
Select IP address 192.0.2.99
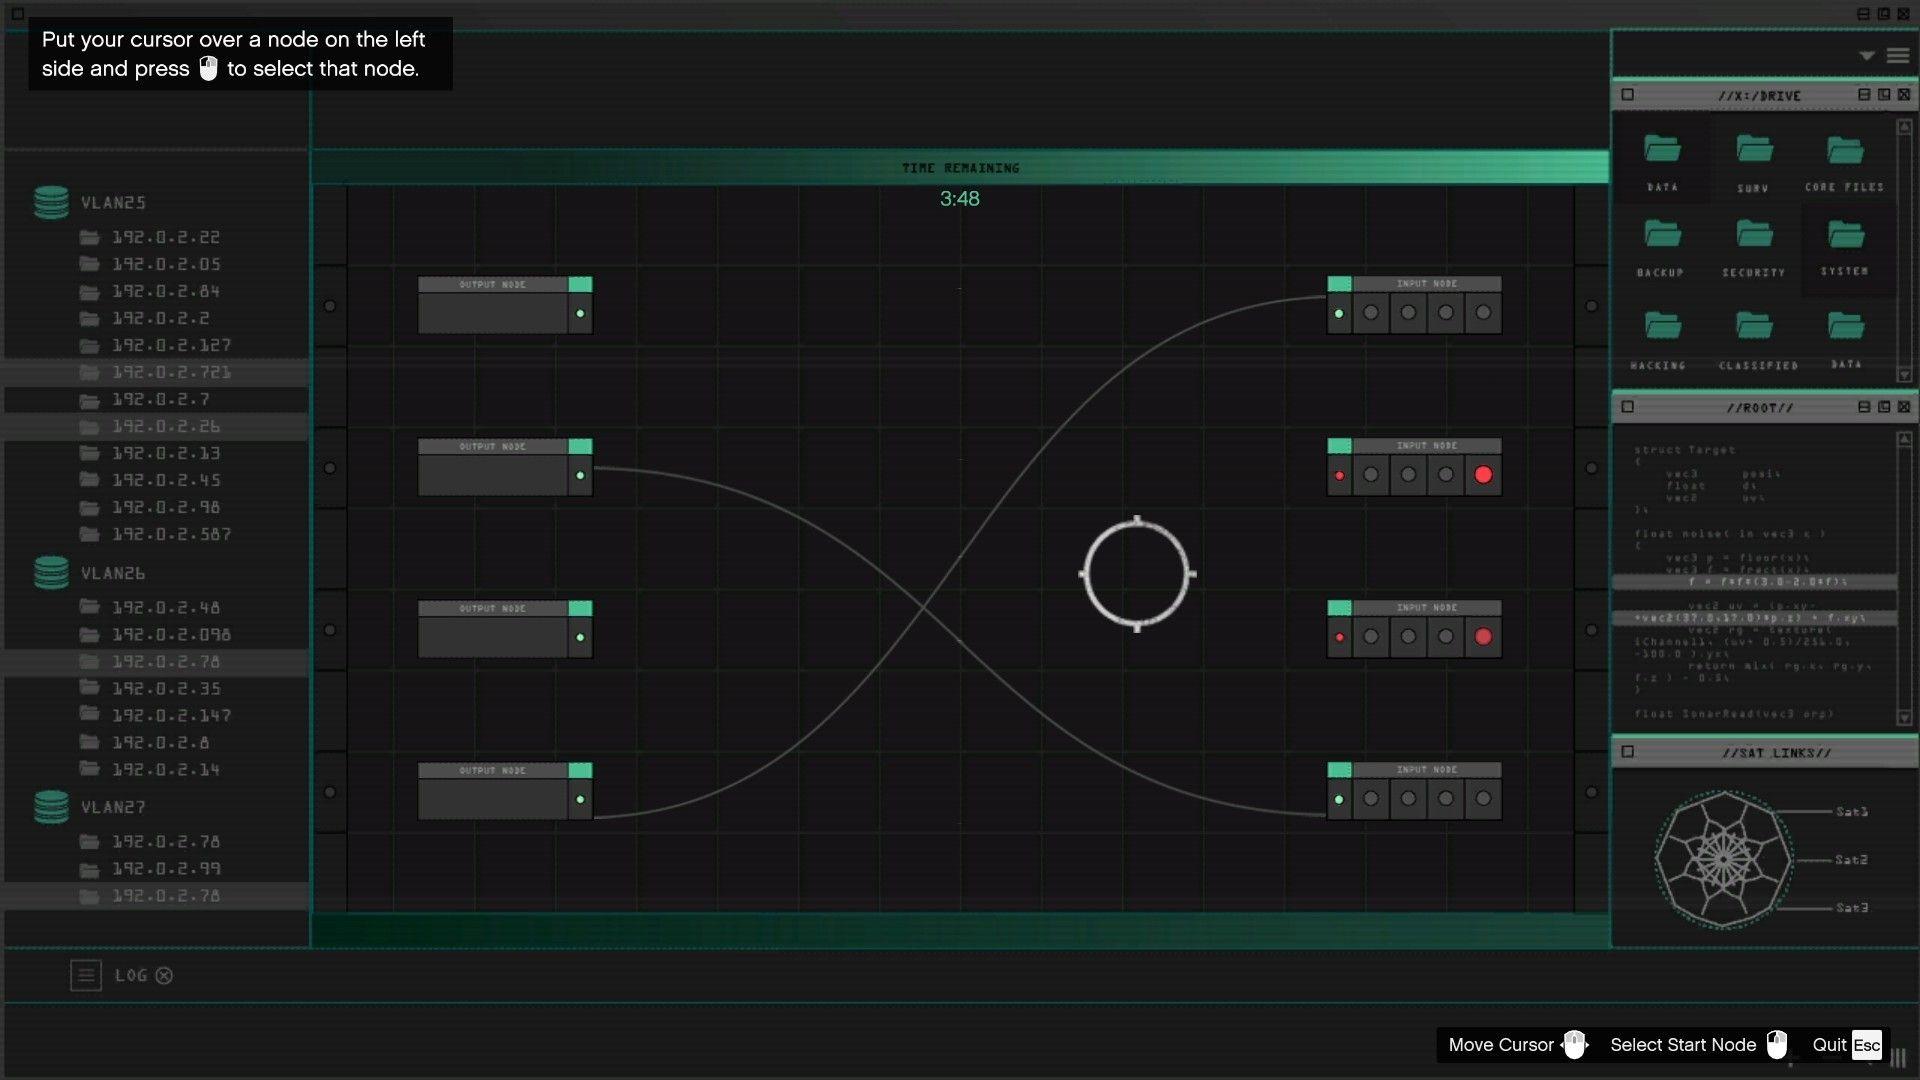pyautogui.click(x=165, y=869)
